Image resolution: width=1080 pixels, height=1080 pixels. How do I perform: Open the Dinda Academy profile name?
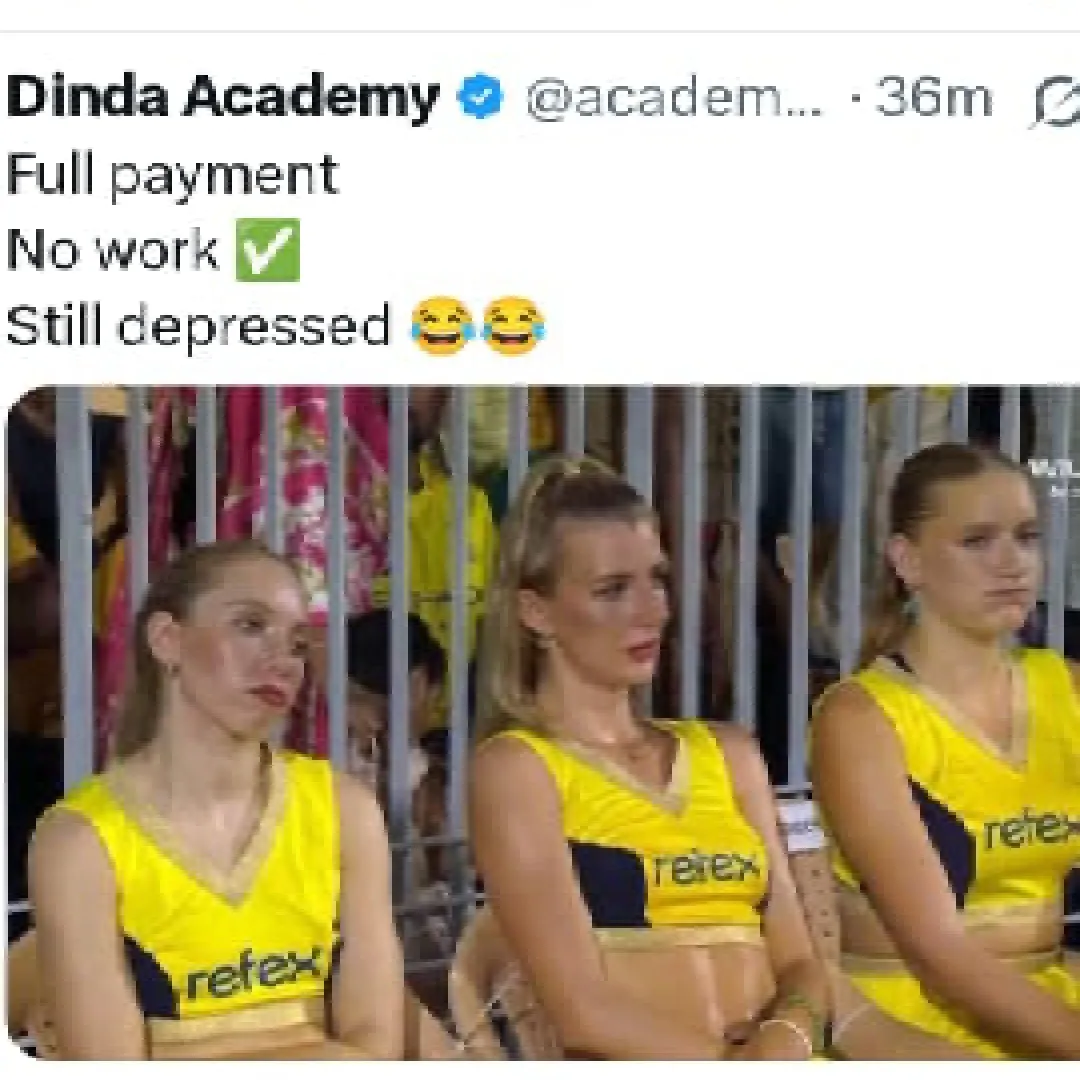click(223, 96)
